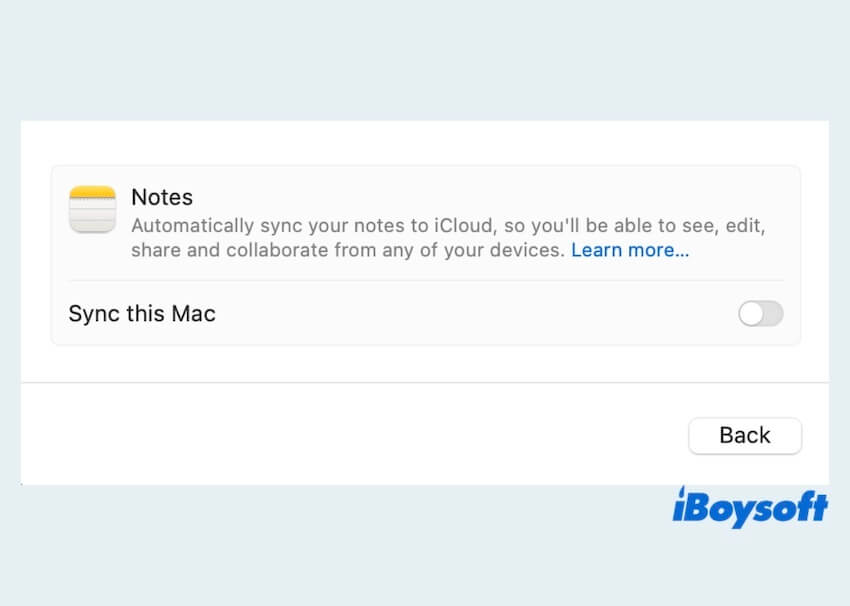Flip the switch next to Sync this Mac

pos(761,314)
